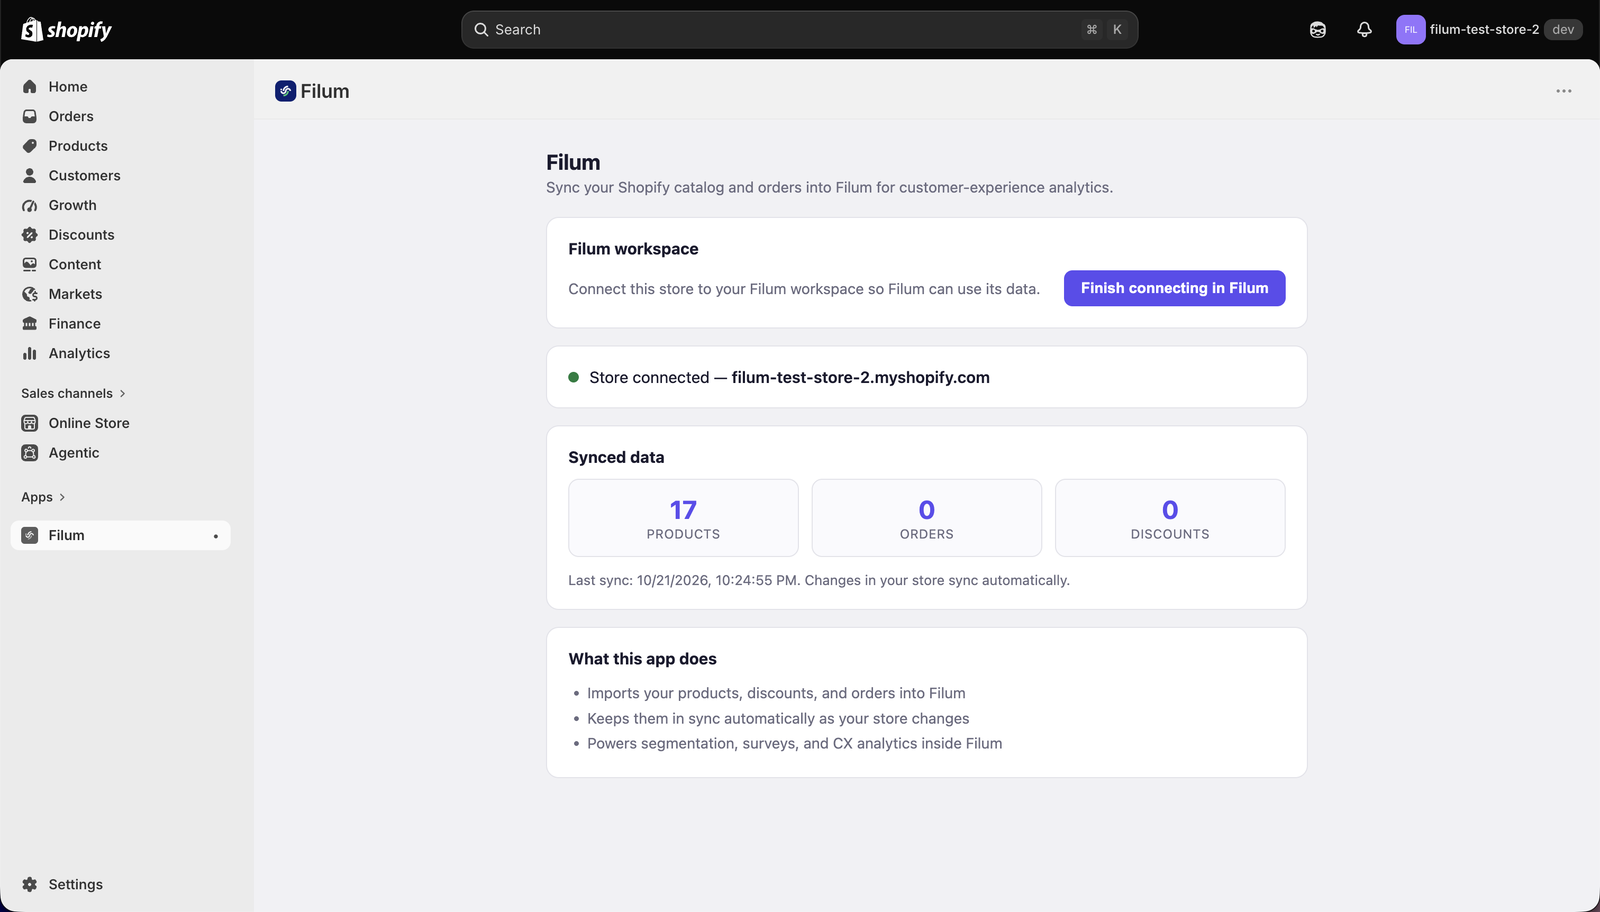Screen dimensions: 1600x912
Task: Click the Analytics bar chart icon
Action: pyautogui.click(x=30, y=353)
